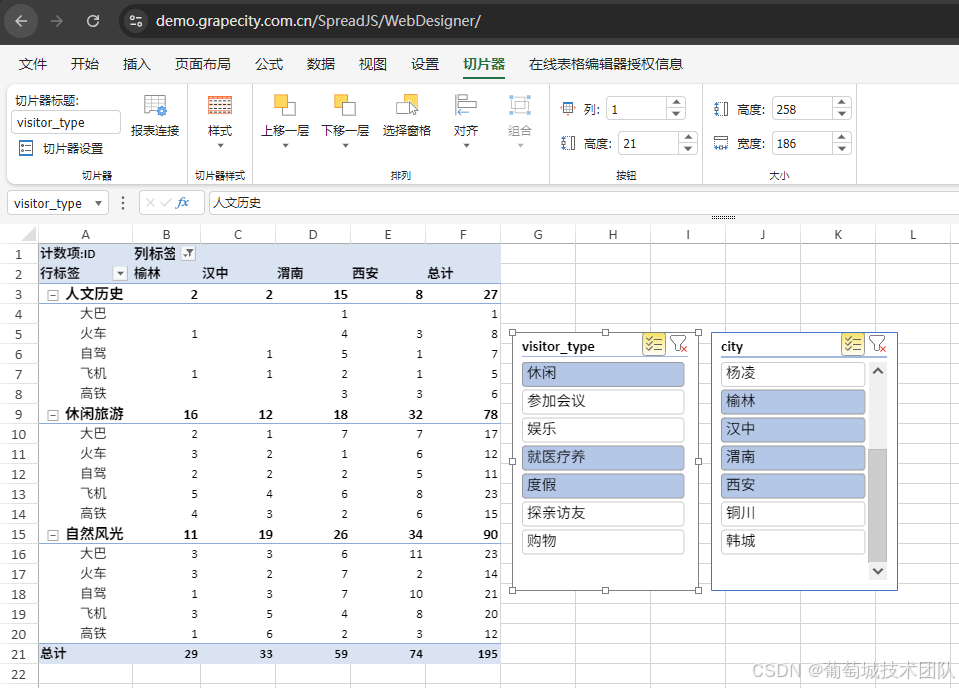959x688 pixels.
Task: Click the fx insert function icon
Action: coord(182,202)
